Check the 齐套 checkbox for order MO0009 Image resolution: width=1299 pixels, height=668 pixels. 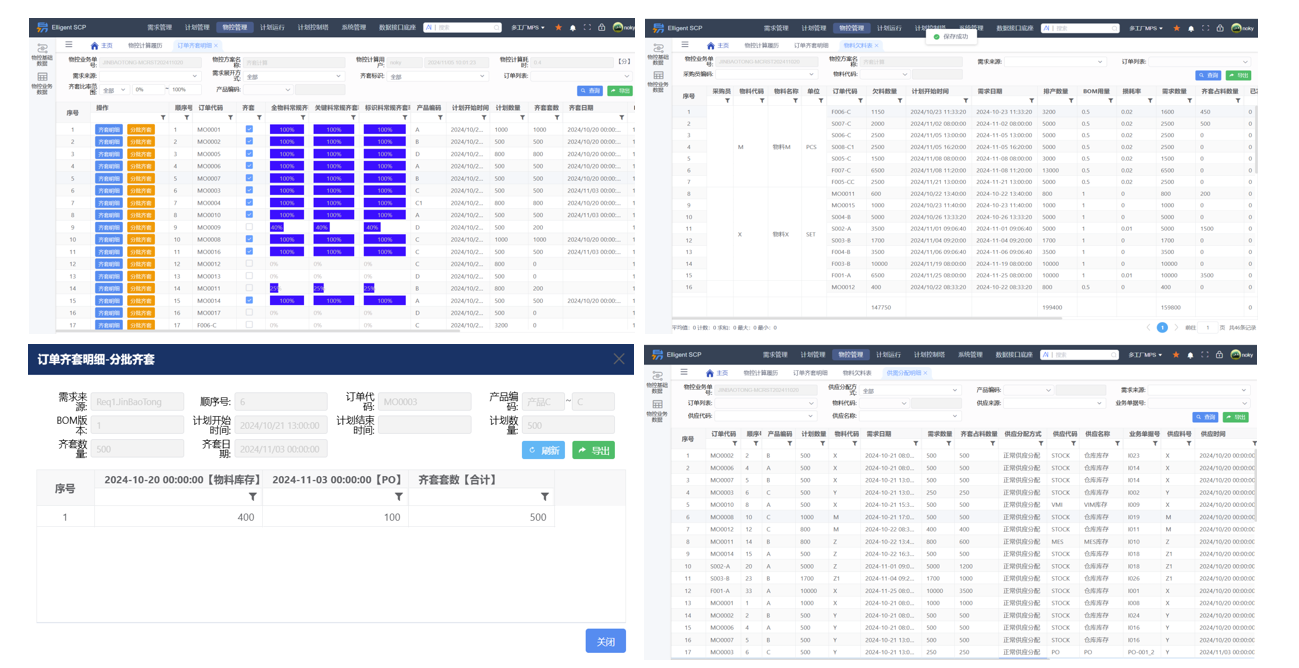point(249,227)
